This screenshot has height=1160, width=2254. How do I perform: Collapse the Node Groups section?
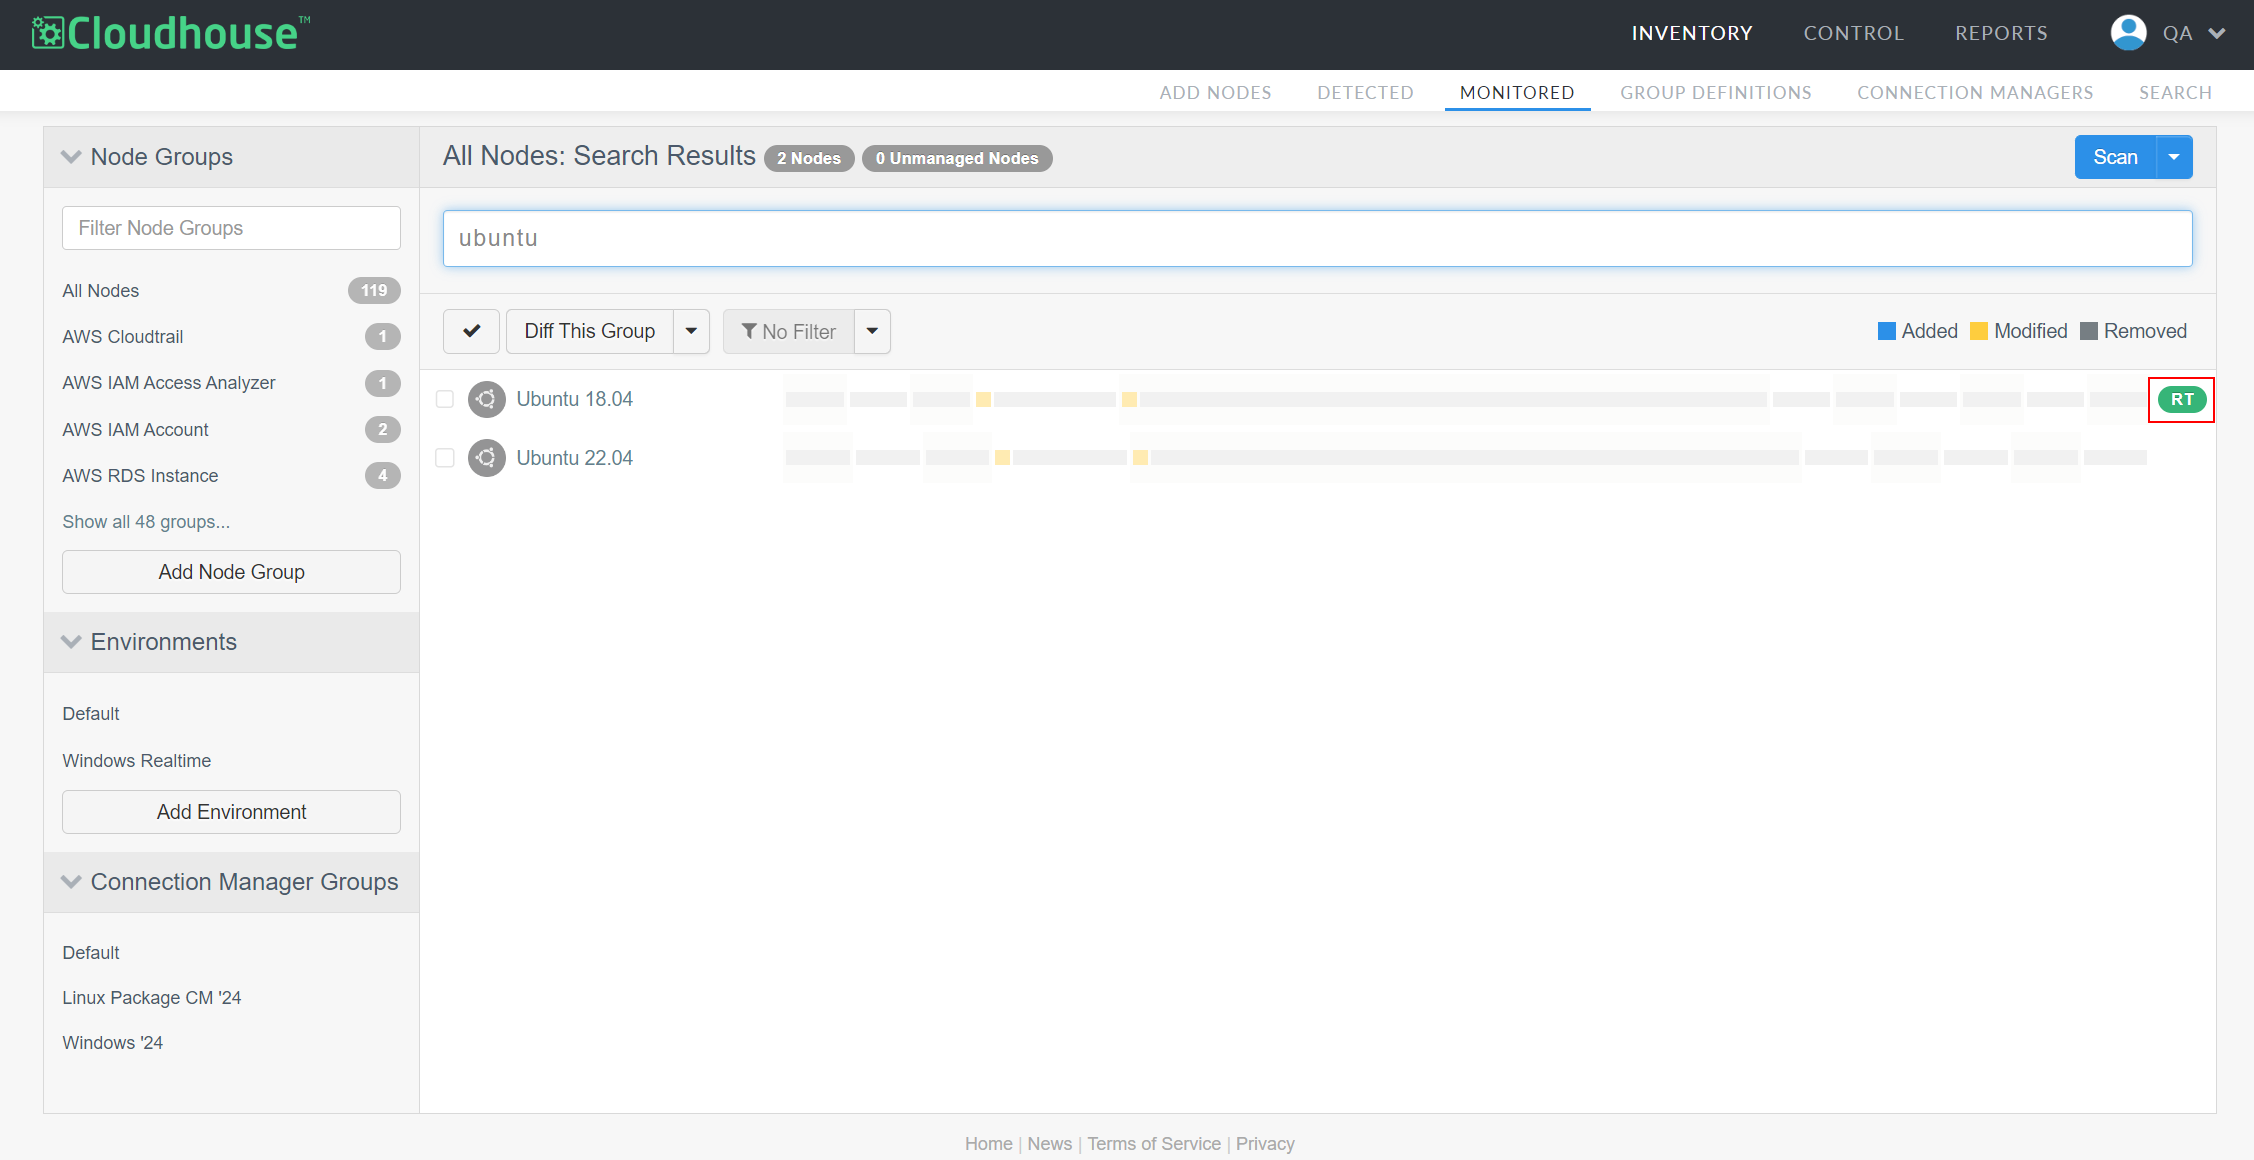click(71, 157)
